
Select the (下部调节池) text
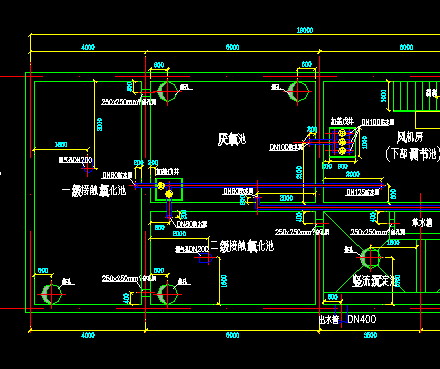413,154
